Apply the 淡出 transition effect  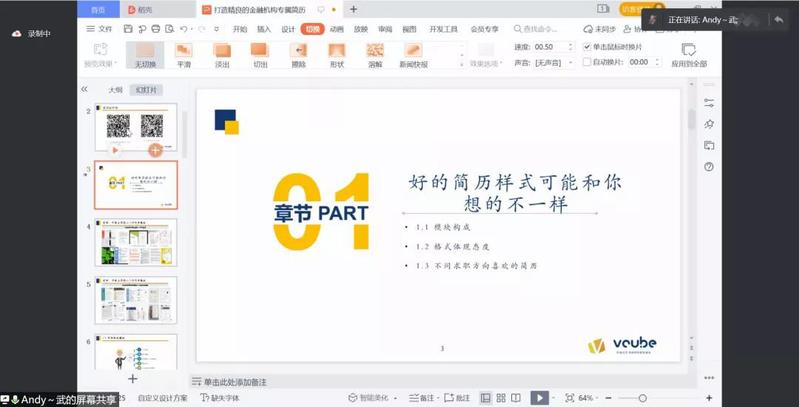[221, 54]
